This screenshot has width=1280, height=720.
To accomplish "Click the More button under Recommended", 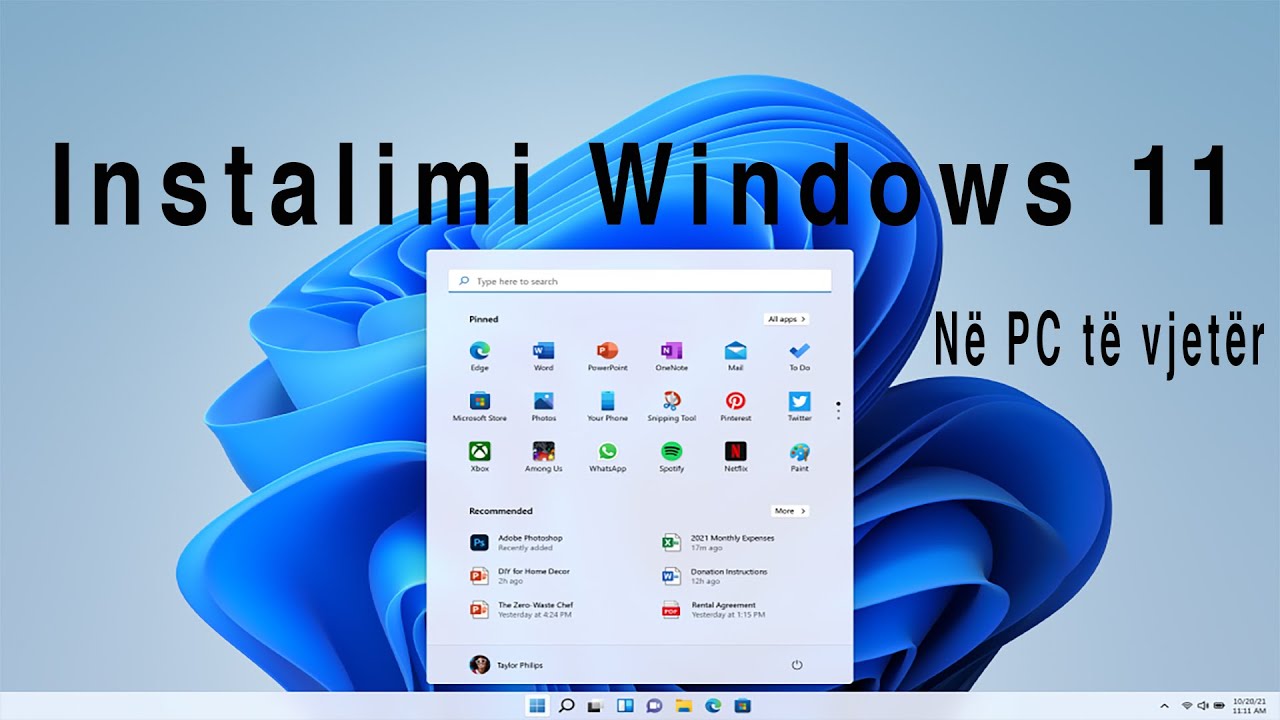I will [x=790, y=511].
